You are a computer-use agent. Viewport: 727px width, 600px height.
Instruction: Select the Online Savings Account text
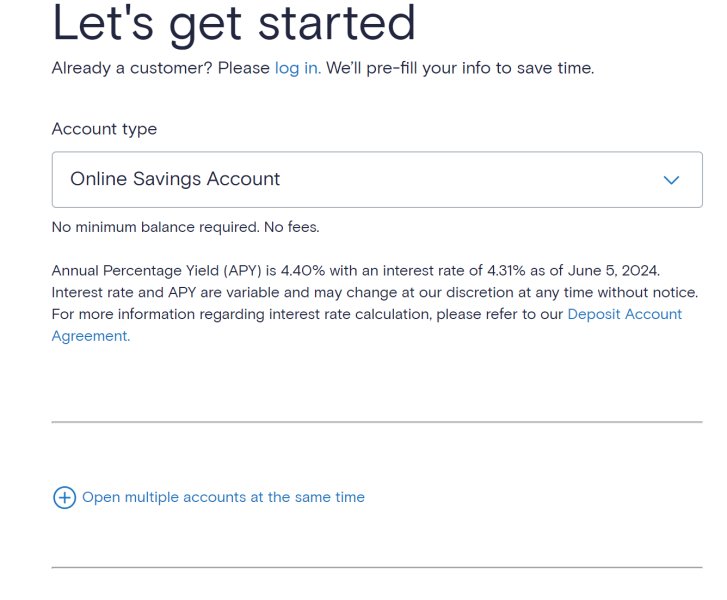[175, 179]
